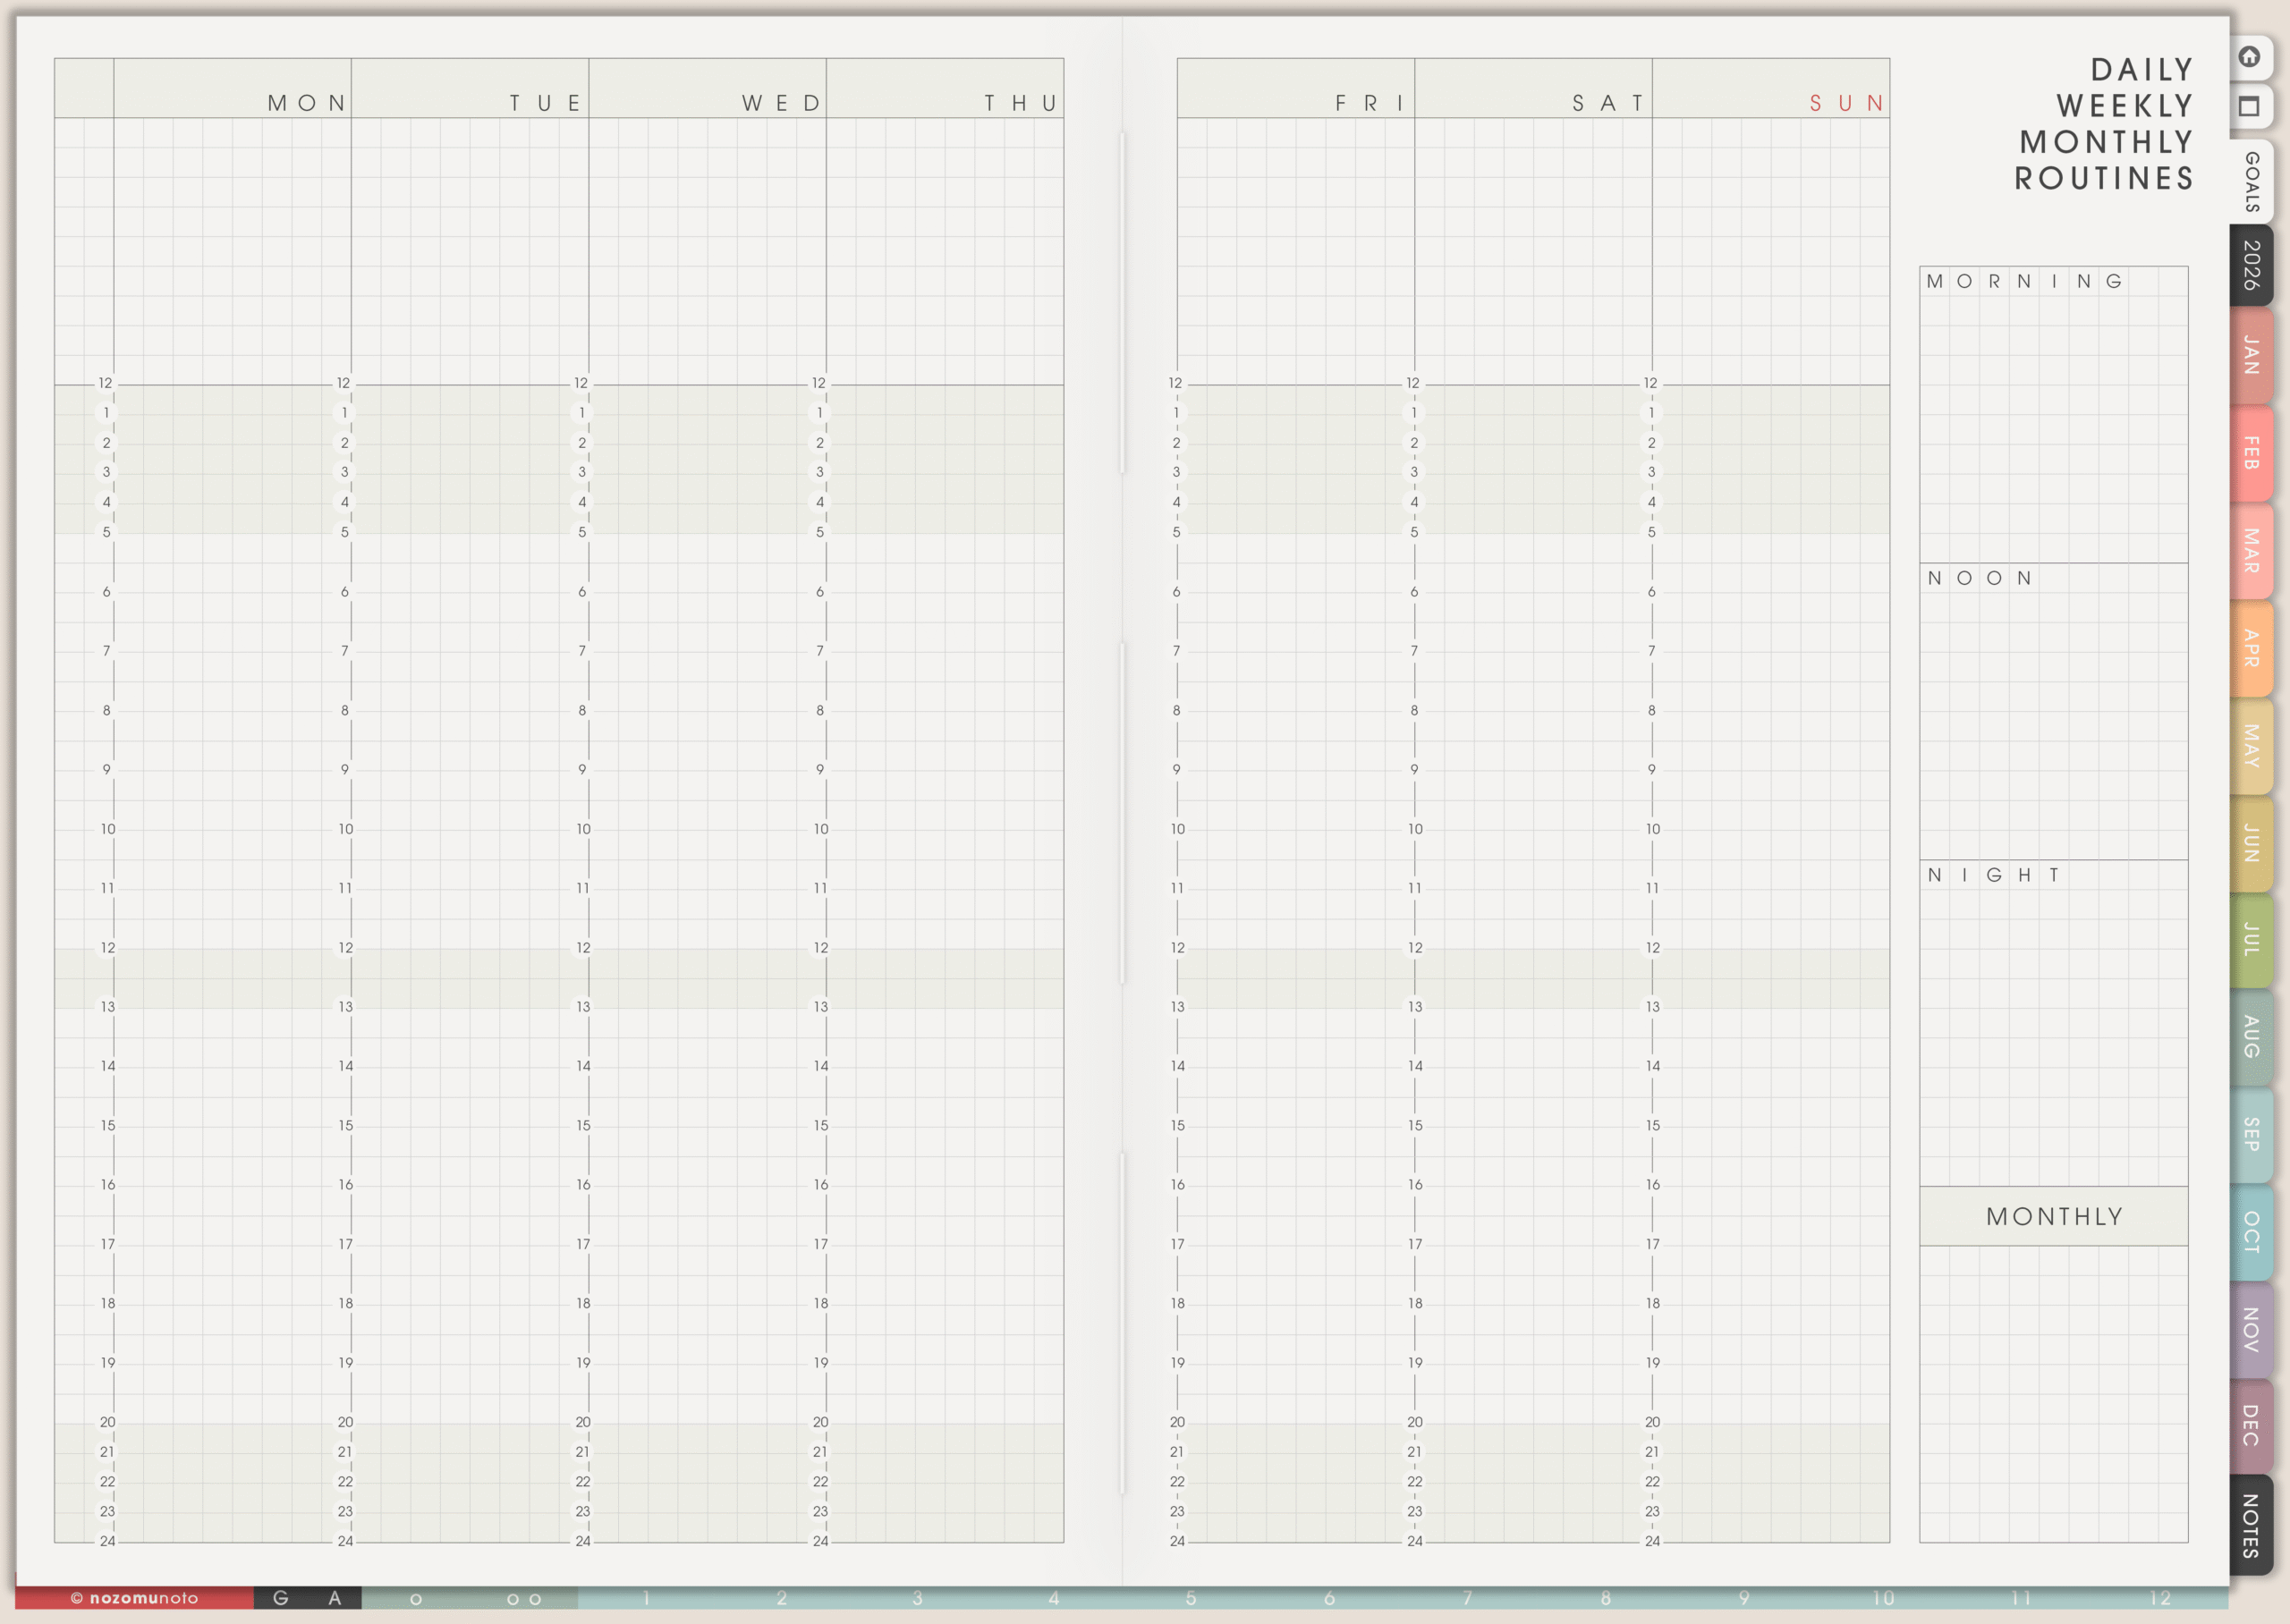Click the home icon tab

pos(2249,57)
